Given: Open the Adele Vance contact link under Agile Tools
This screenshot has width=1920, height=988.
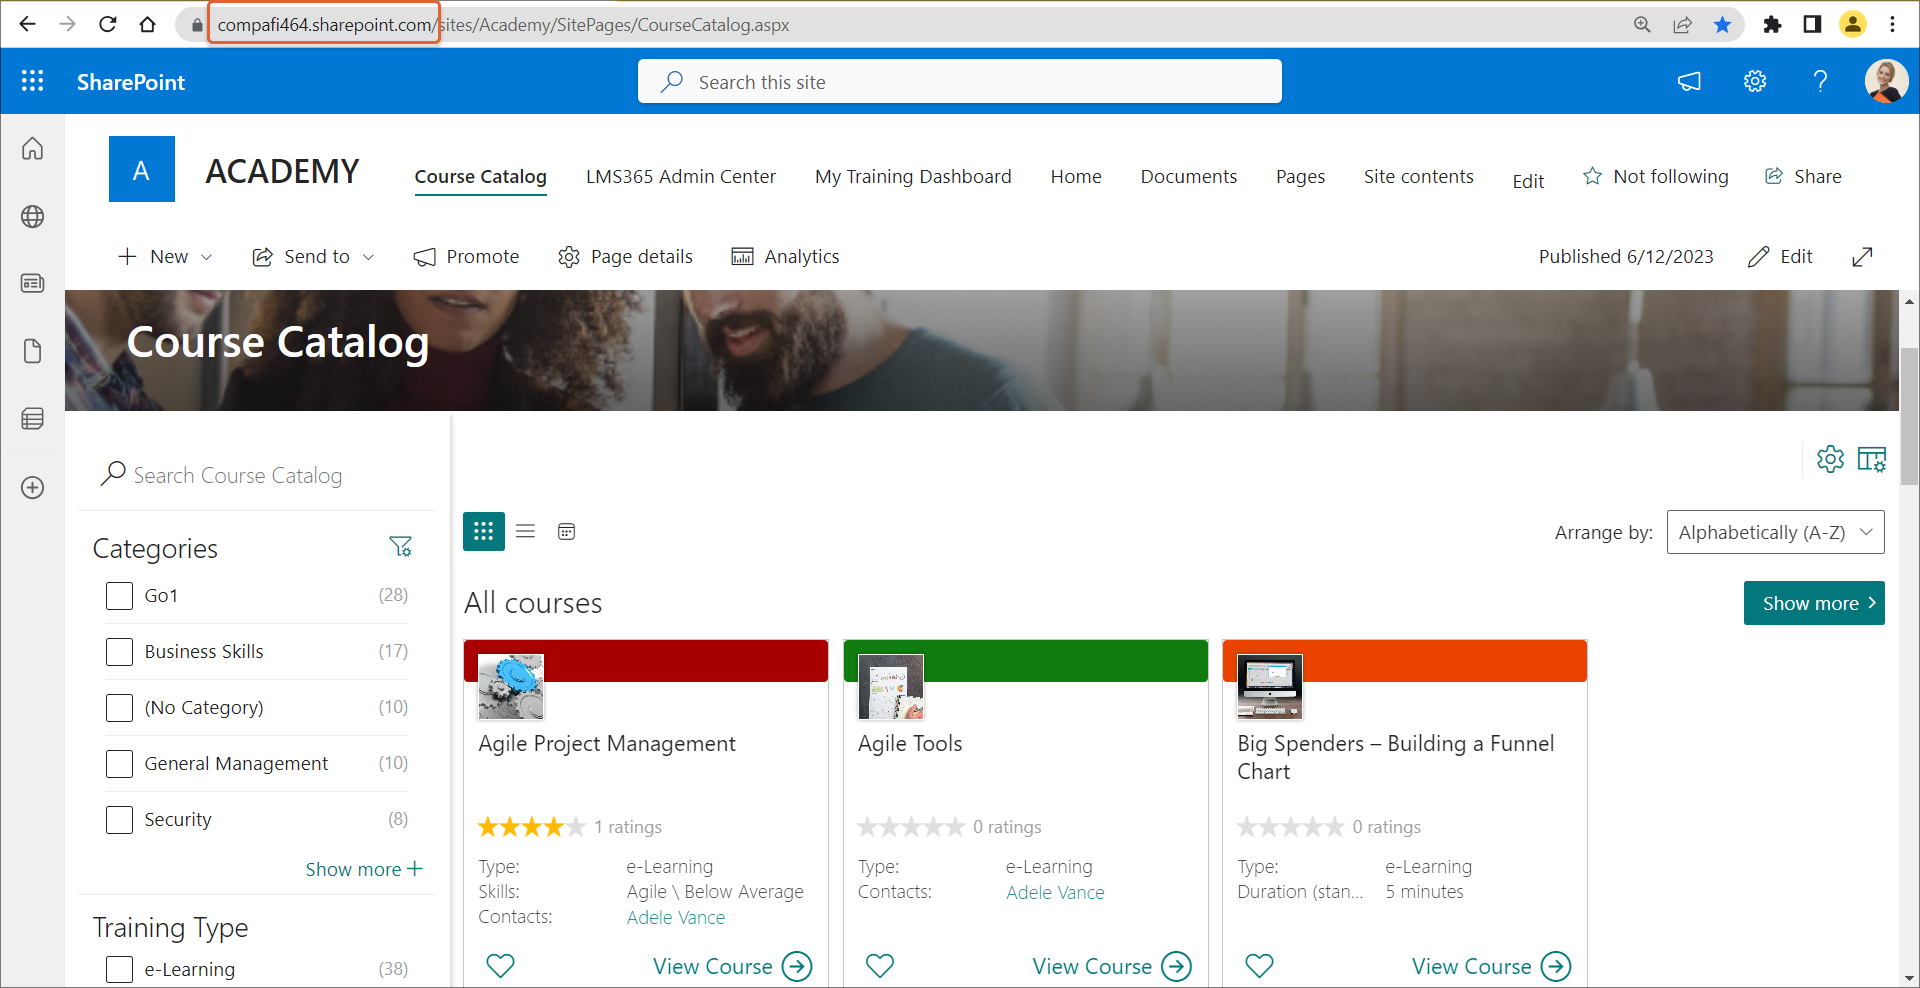Looking at the screenshot, I should [x=1054, y=892].
